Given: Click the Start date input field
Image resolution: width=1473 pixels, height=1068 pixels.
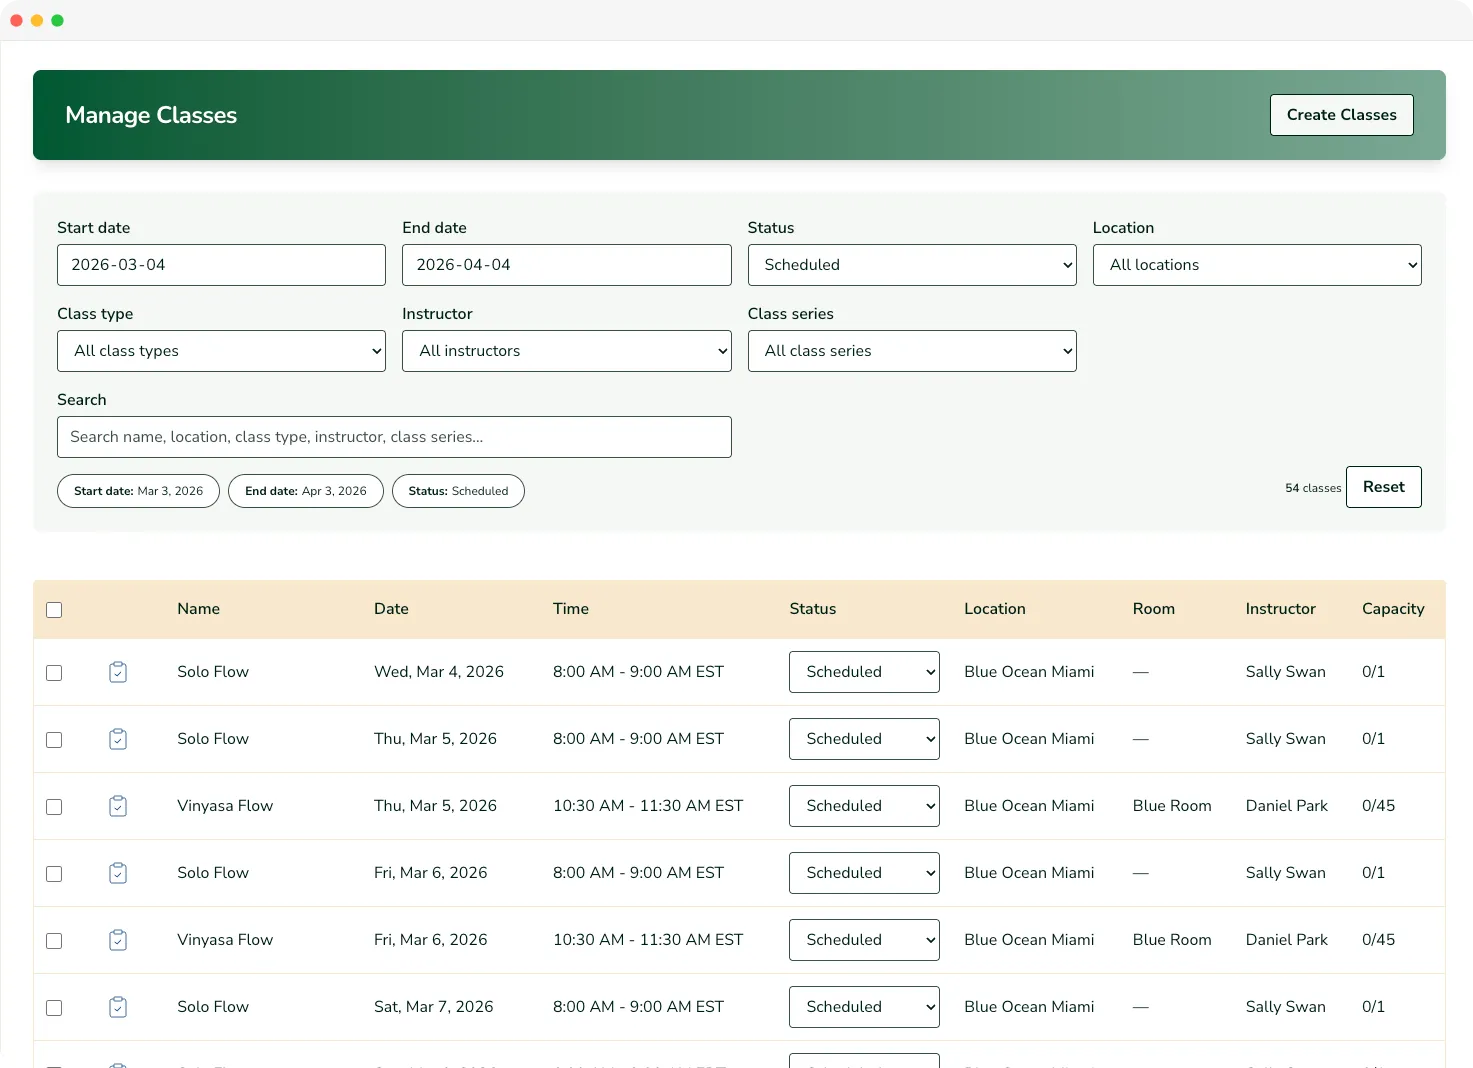Looking at the screenshot, I should pyautogui.click(x=221, y=265).
